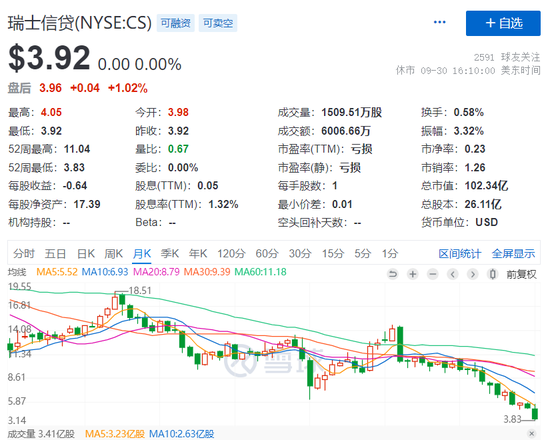The height and width of the screenshot is (440, 550).
Task: Add stock via 自选 button
Action: tap(503, 23)
